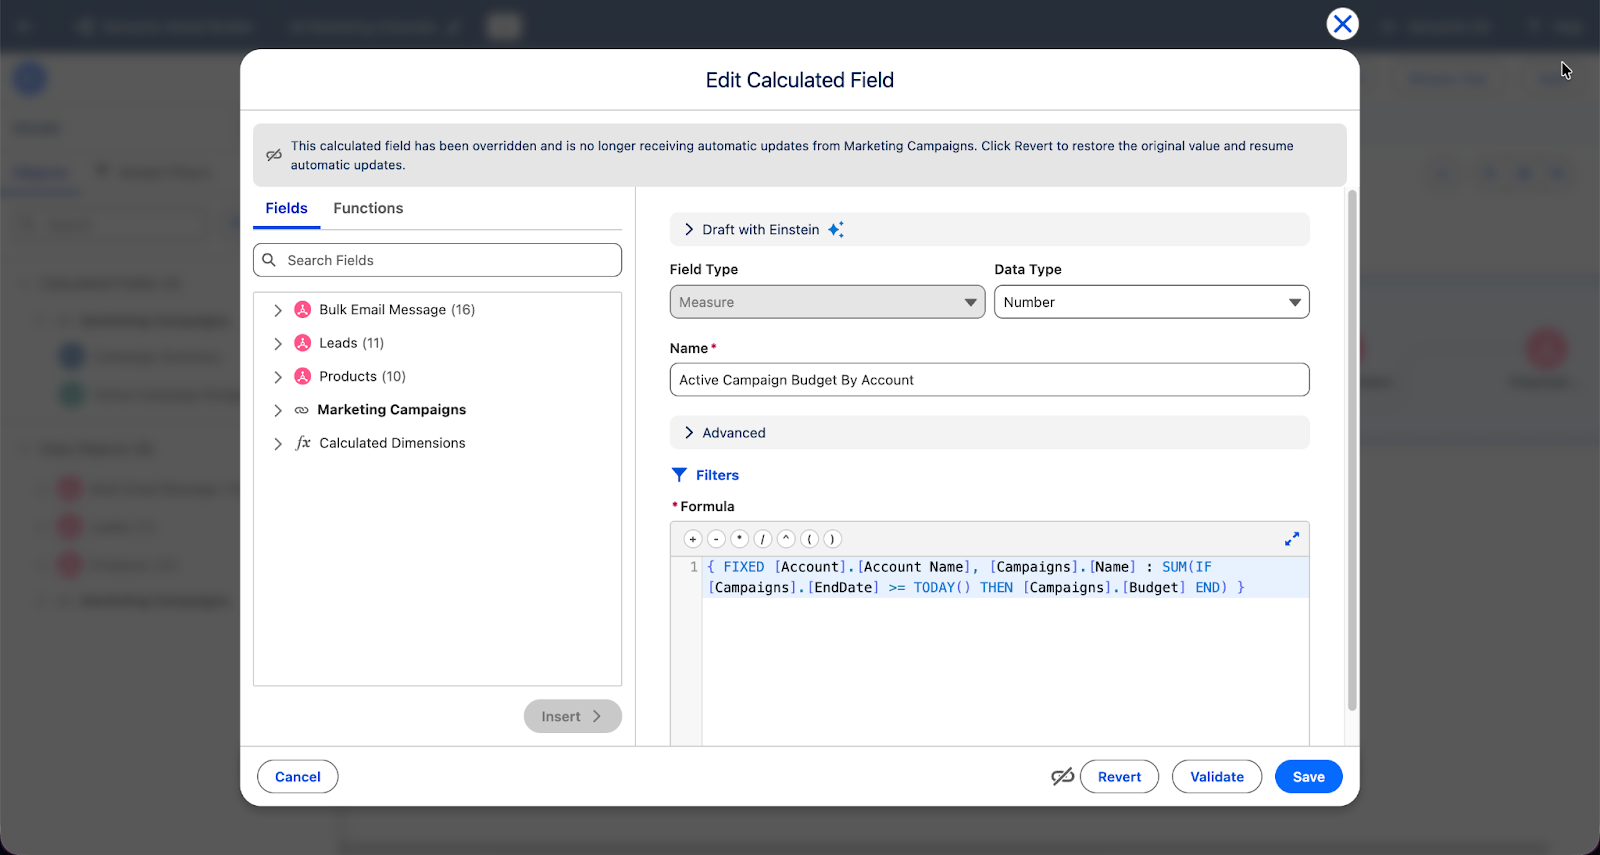Click the Products object icon
This screenshot has width=1600, height=855.
[x=303, y=376]
